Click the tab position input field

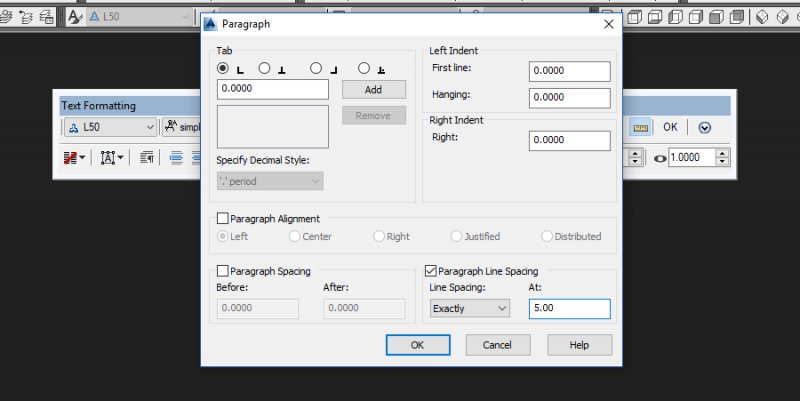click(x=273, y=89)
